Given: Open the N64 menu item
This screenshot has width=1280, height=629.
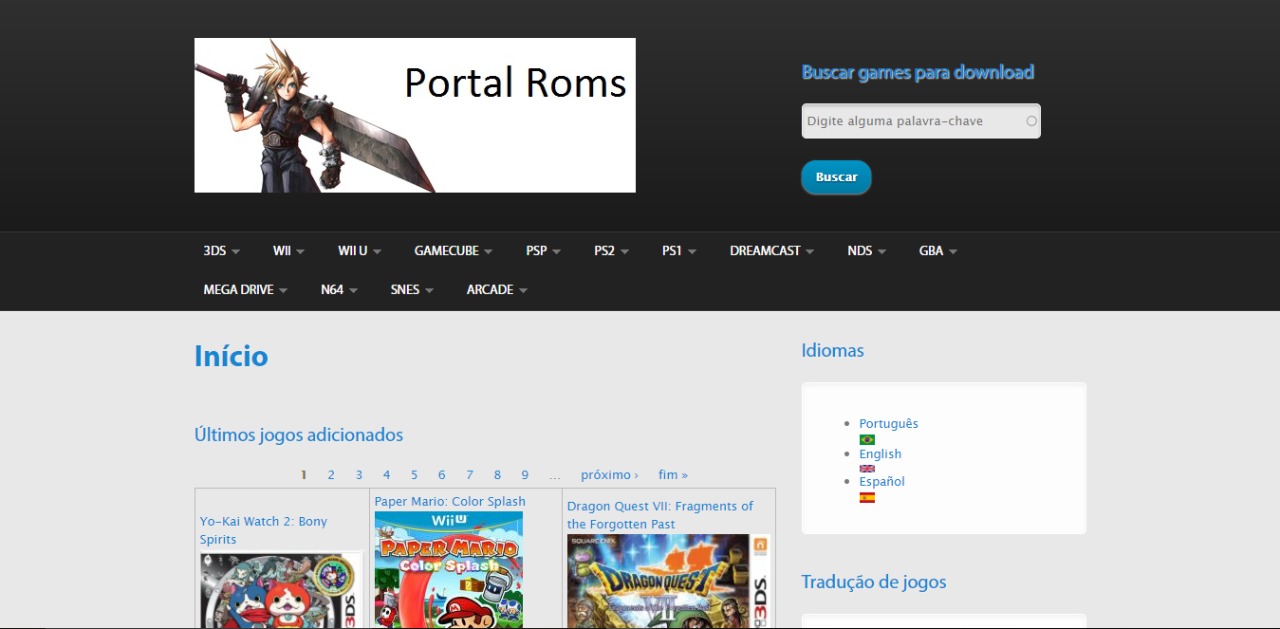Looking at the screenshot, I should pos(338,290).
